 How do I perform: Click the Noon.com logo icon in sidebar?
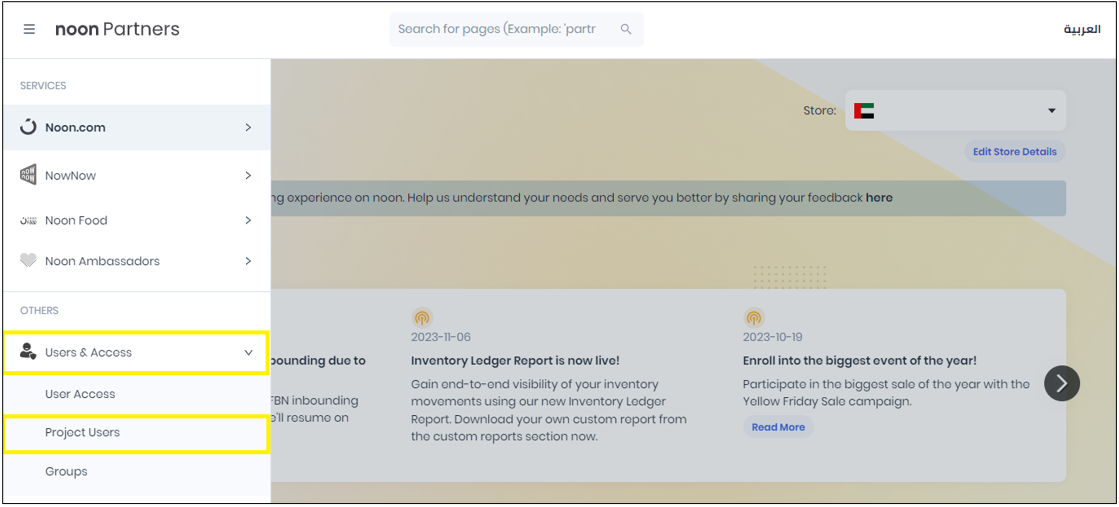[x=28, y=128]
